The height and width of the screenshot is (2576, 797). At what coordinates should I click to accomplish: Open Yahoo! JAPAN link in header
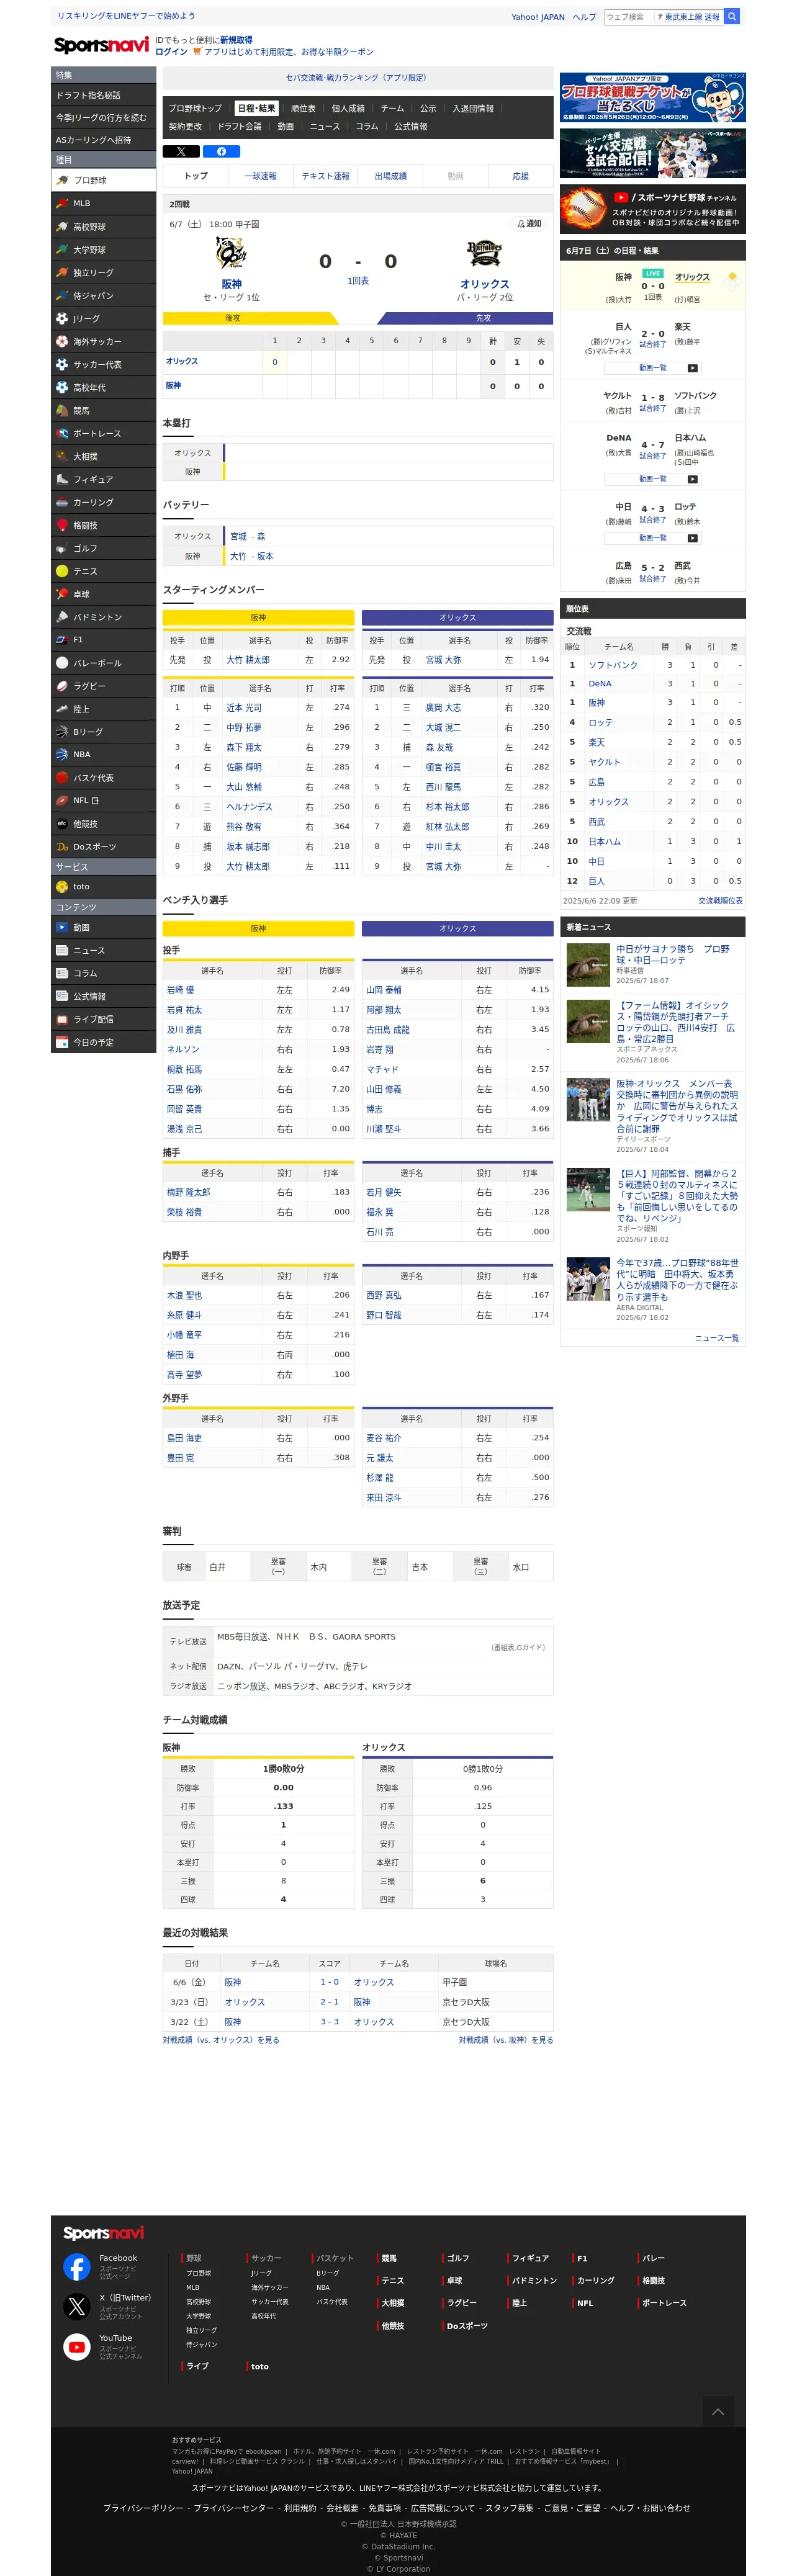(x=538, y=17)
